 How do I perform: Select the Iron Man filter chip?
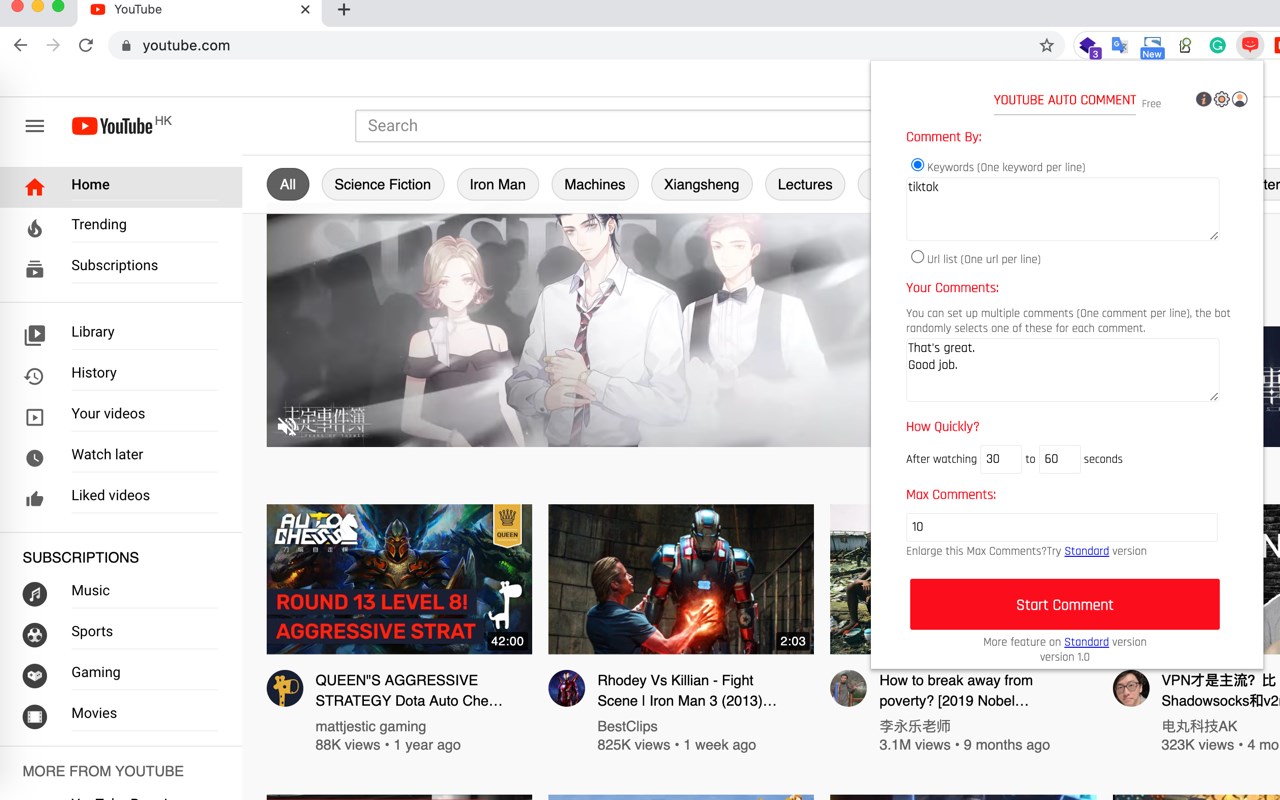pos(498,184)
